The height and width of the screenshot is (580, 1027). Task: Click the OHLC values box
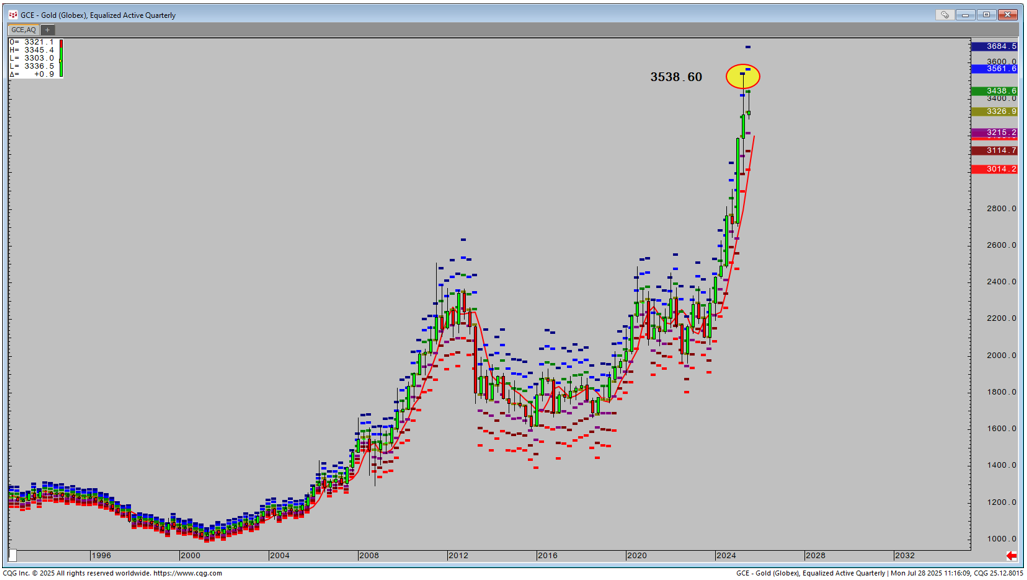(32, 58)
